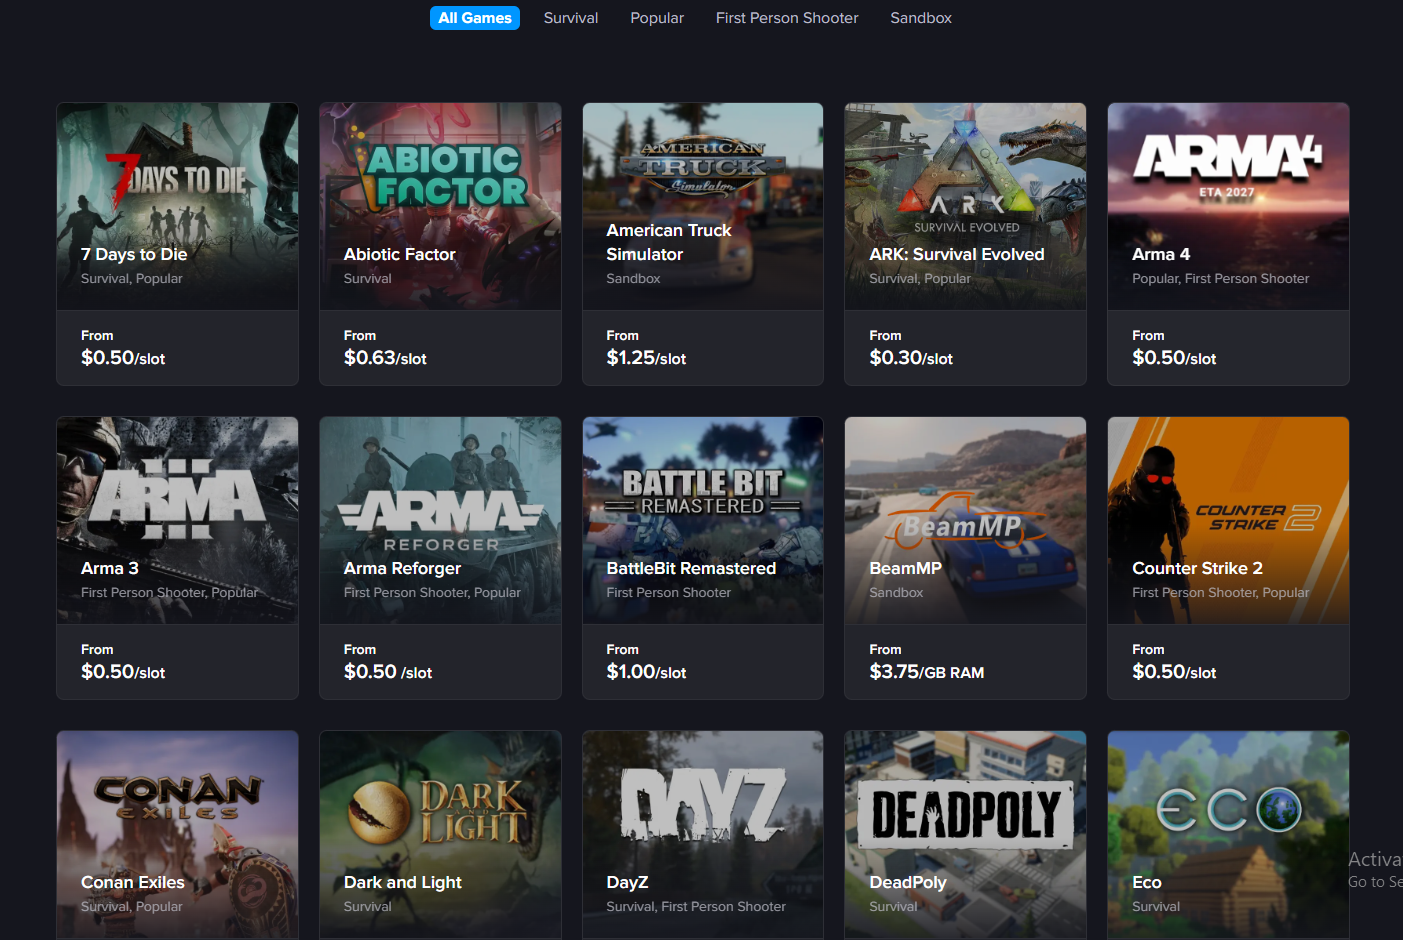The width and height of the screenshot is (1403, 940).
Task: Click "Survival, Popular" genres under 7 Days to Die
Action: tap(132, 278)
